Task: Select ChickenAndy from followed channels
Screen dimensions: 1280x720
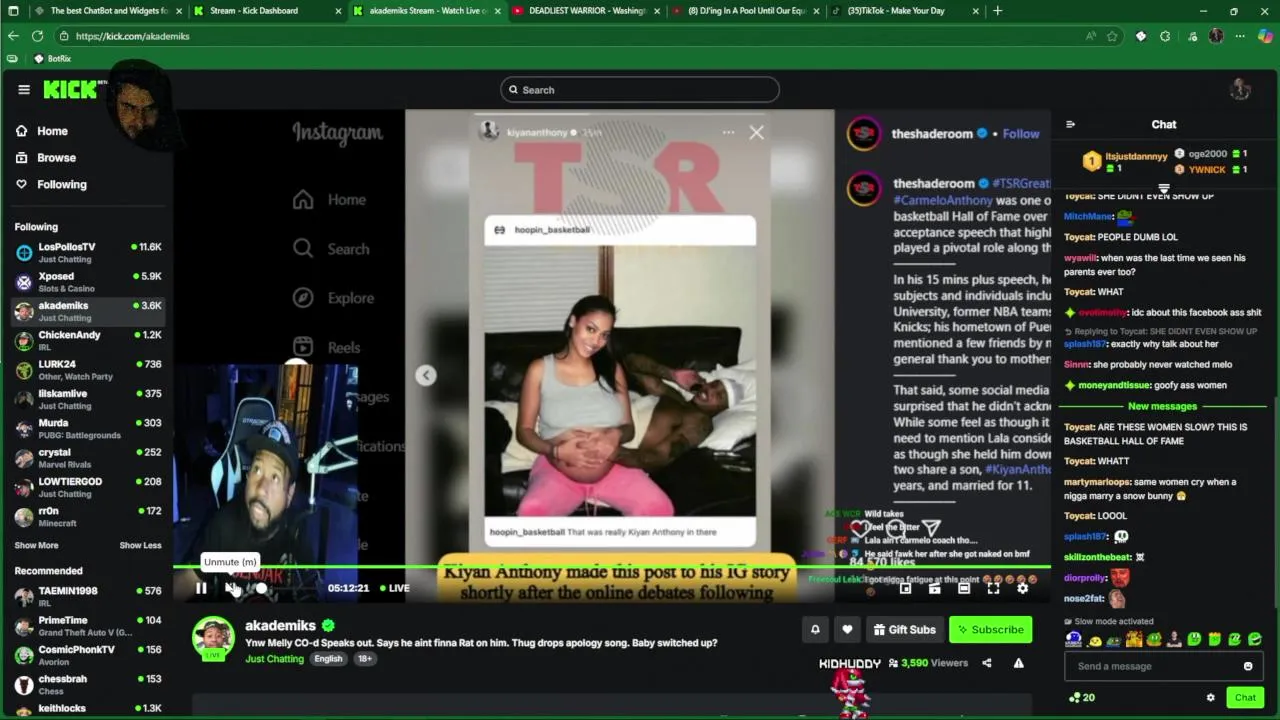Action: click(x=88, y=340)
